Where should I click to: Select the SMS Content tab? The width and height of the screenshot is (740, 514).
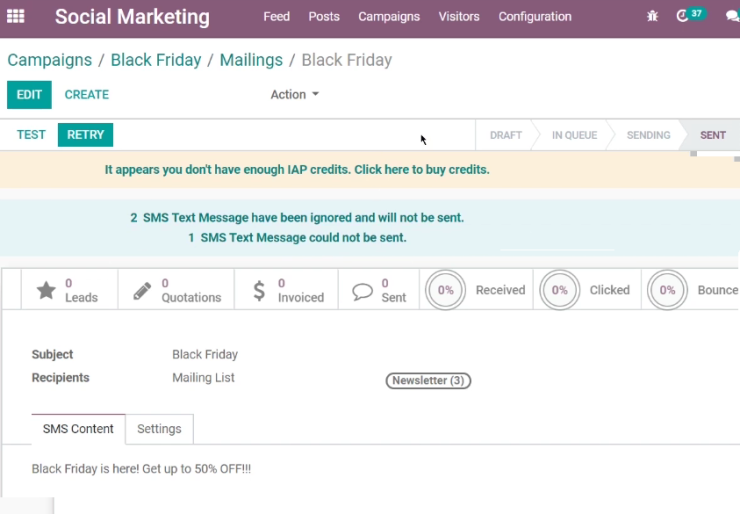pos(78,429)
